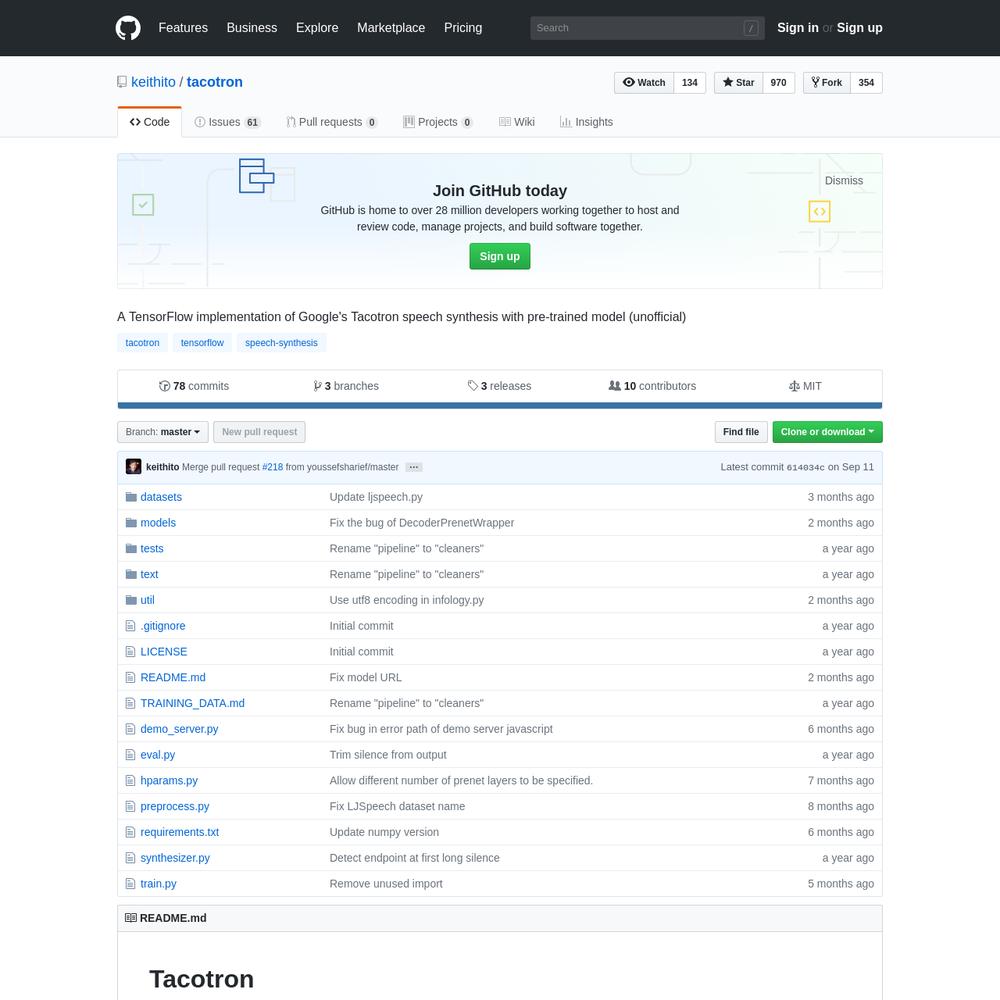Open the Issues tab

pos(227,122)
